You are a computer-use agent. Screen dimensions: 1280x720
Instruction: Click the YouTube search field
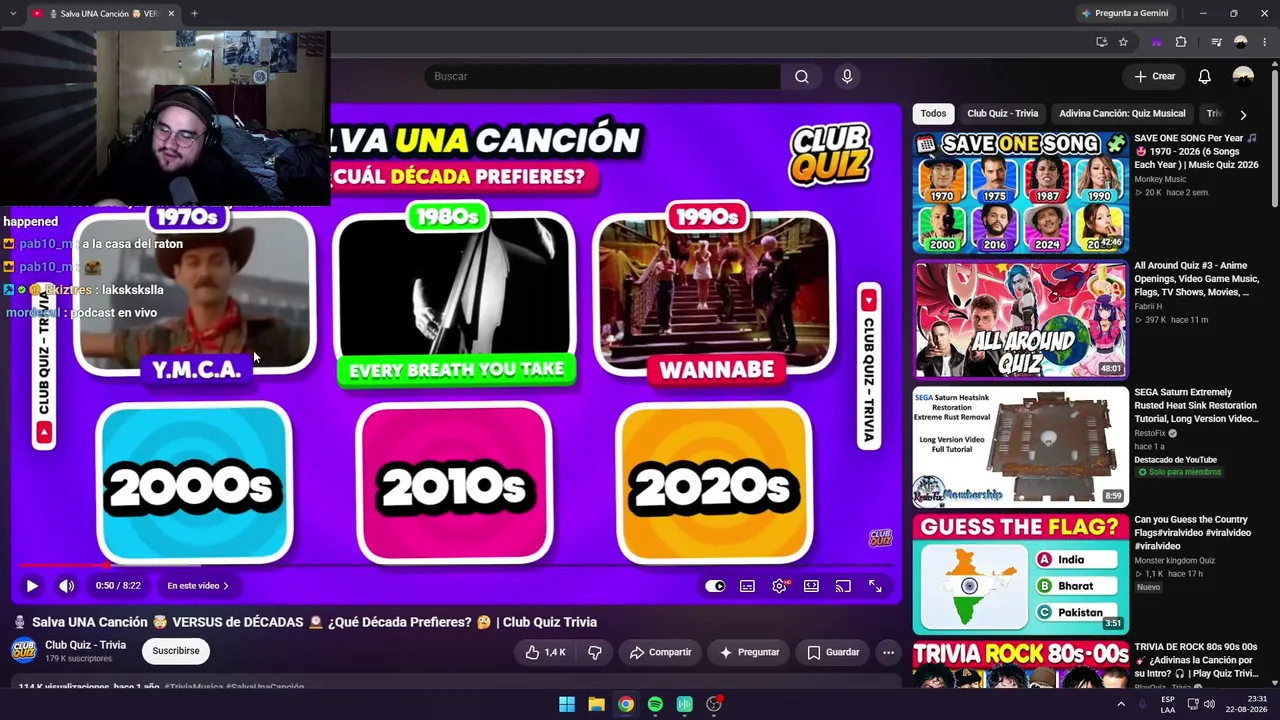[x=603, y=76]
